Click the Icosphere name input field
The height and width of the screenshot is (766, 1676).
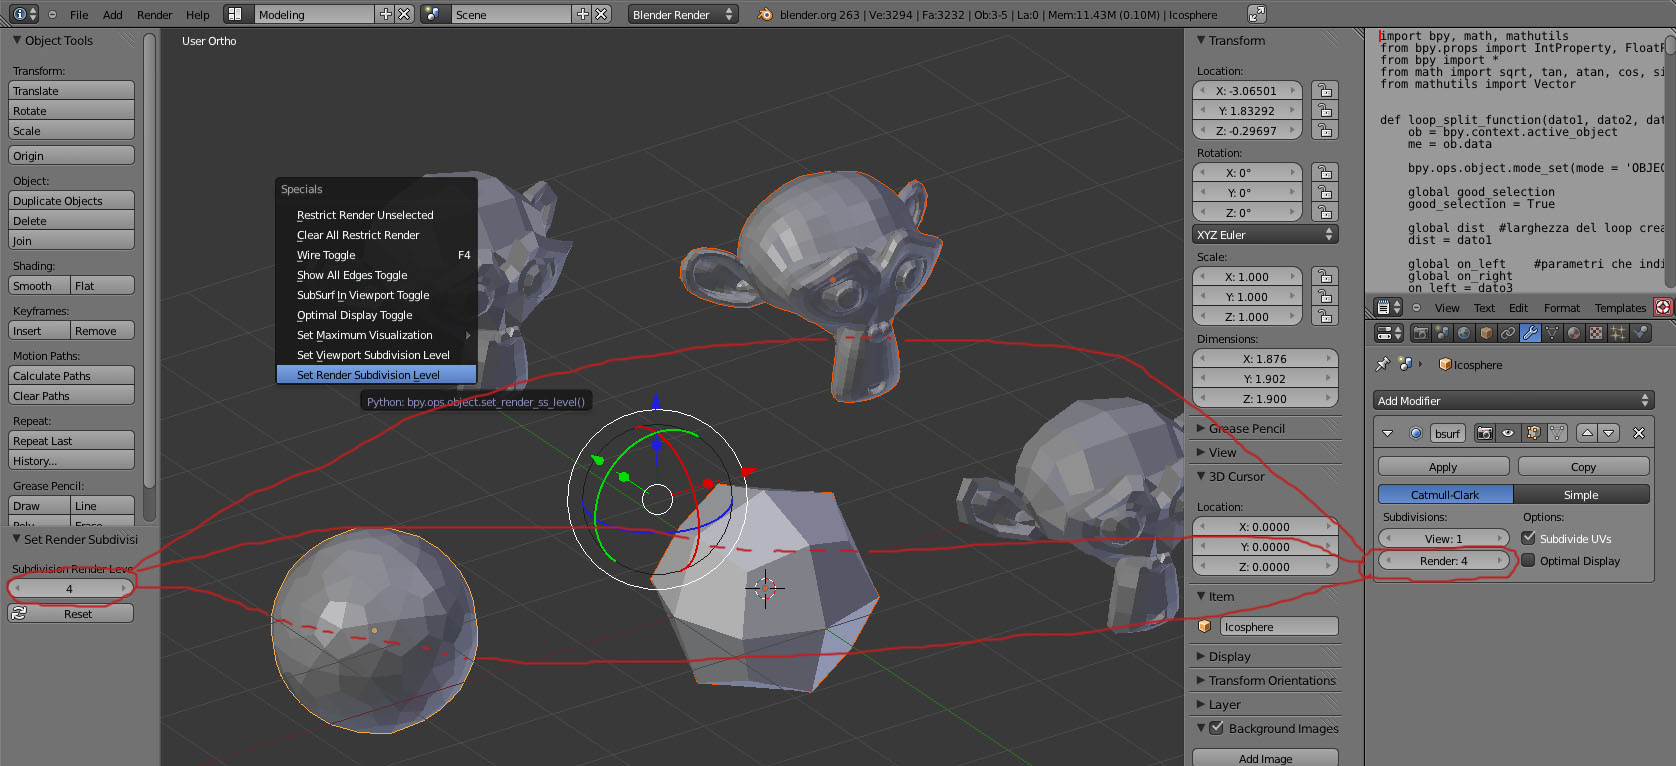tap(1279, 626)
